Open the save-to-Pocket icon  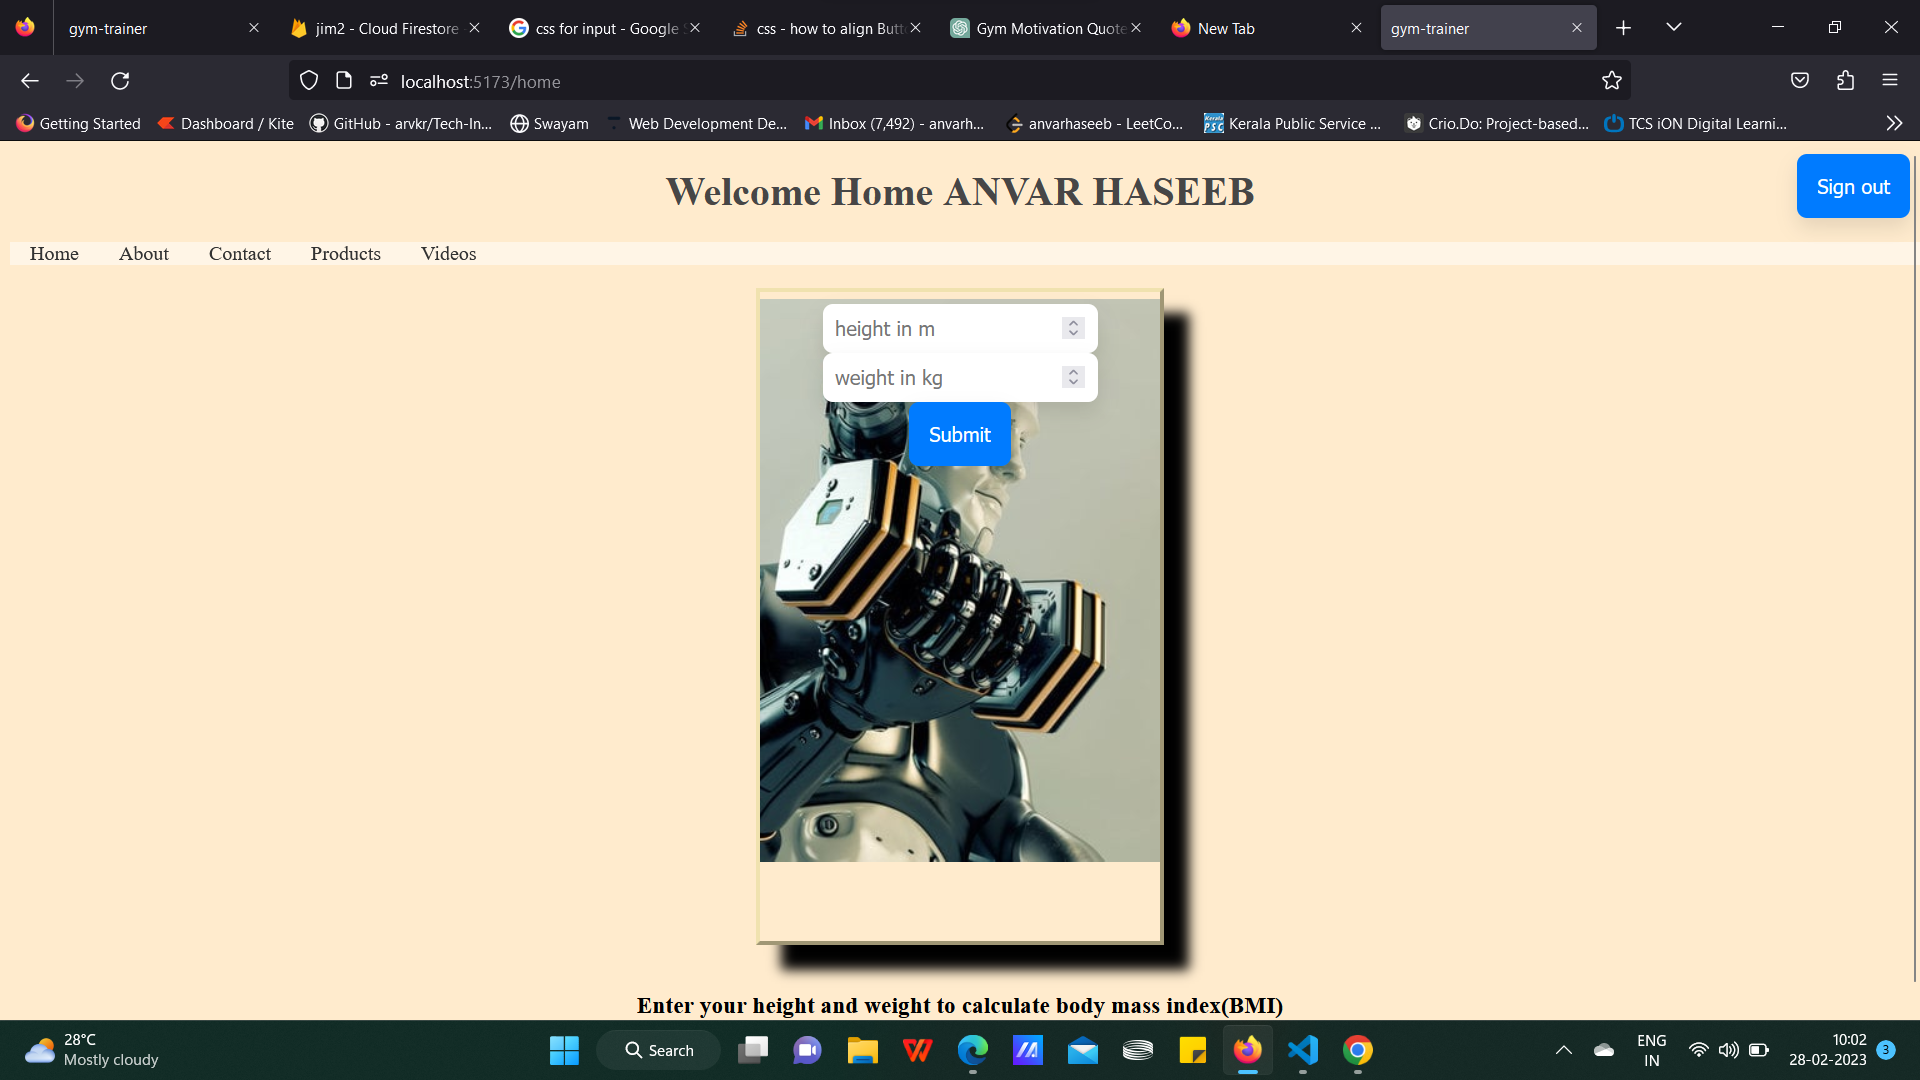point(1800,80)
